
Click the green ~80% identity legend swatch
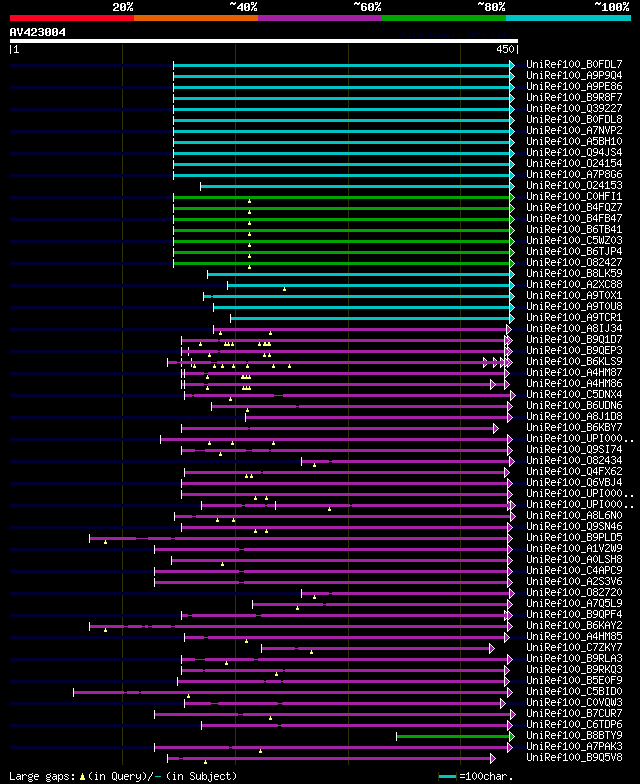(x=444, y=18)
